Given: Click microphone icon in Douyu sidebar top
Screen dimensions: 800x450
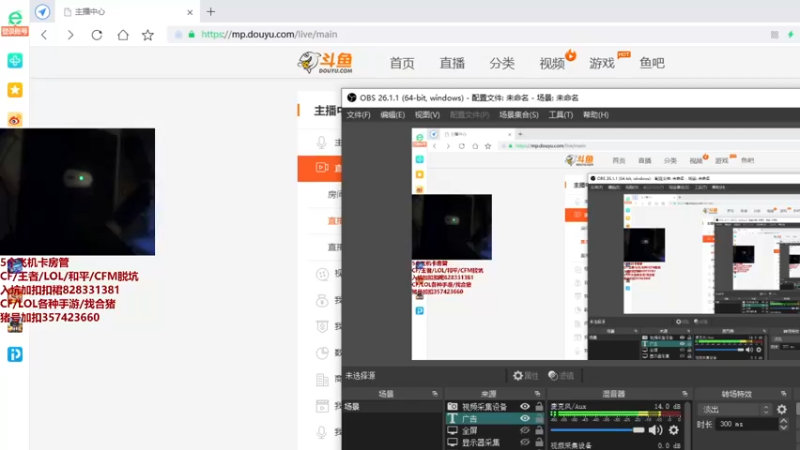Looking at the screenshot, I should click(x=321, y=142).
